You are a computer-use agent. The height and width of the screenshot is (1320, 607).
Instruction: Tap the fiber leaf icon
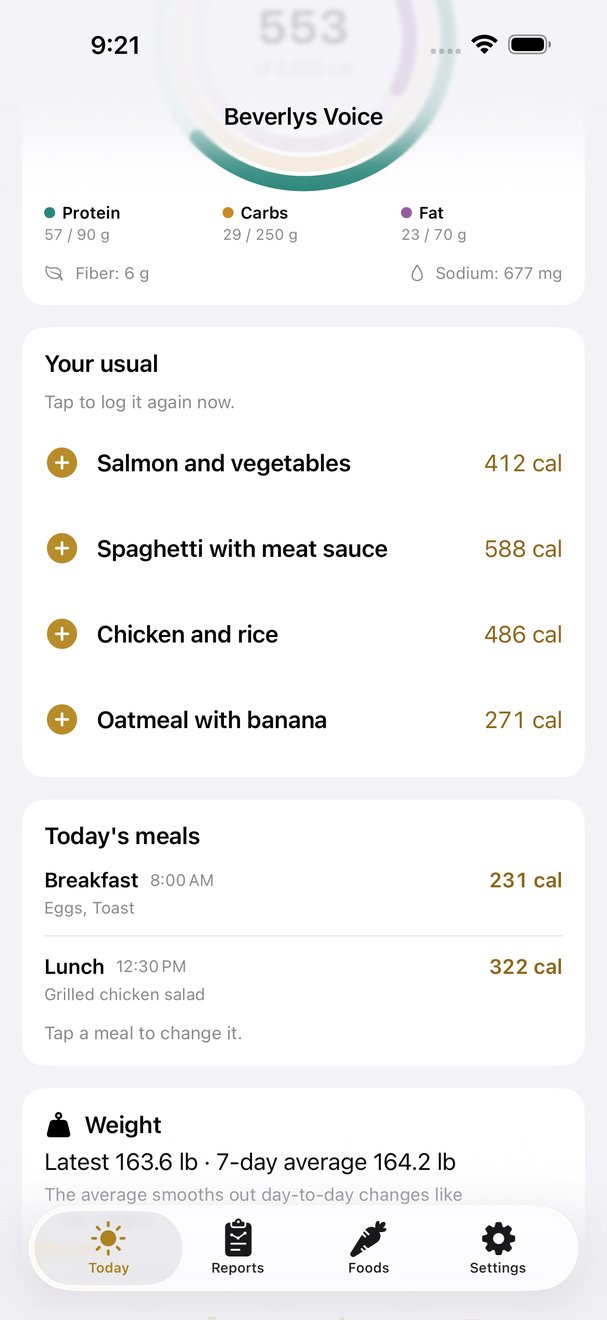54,273
